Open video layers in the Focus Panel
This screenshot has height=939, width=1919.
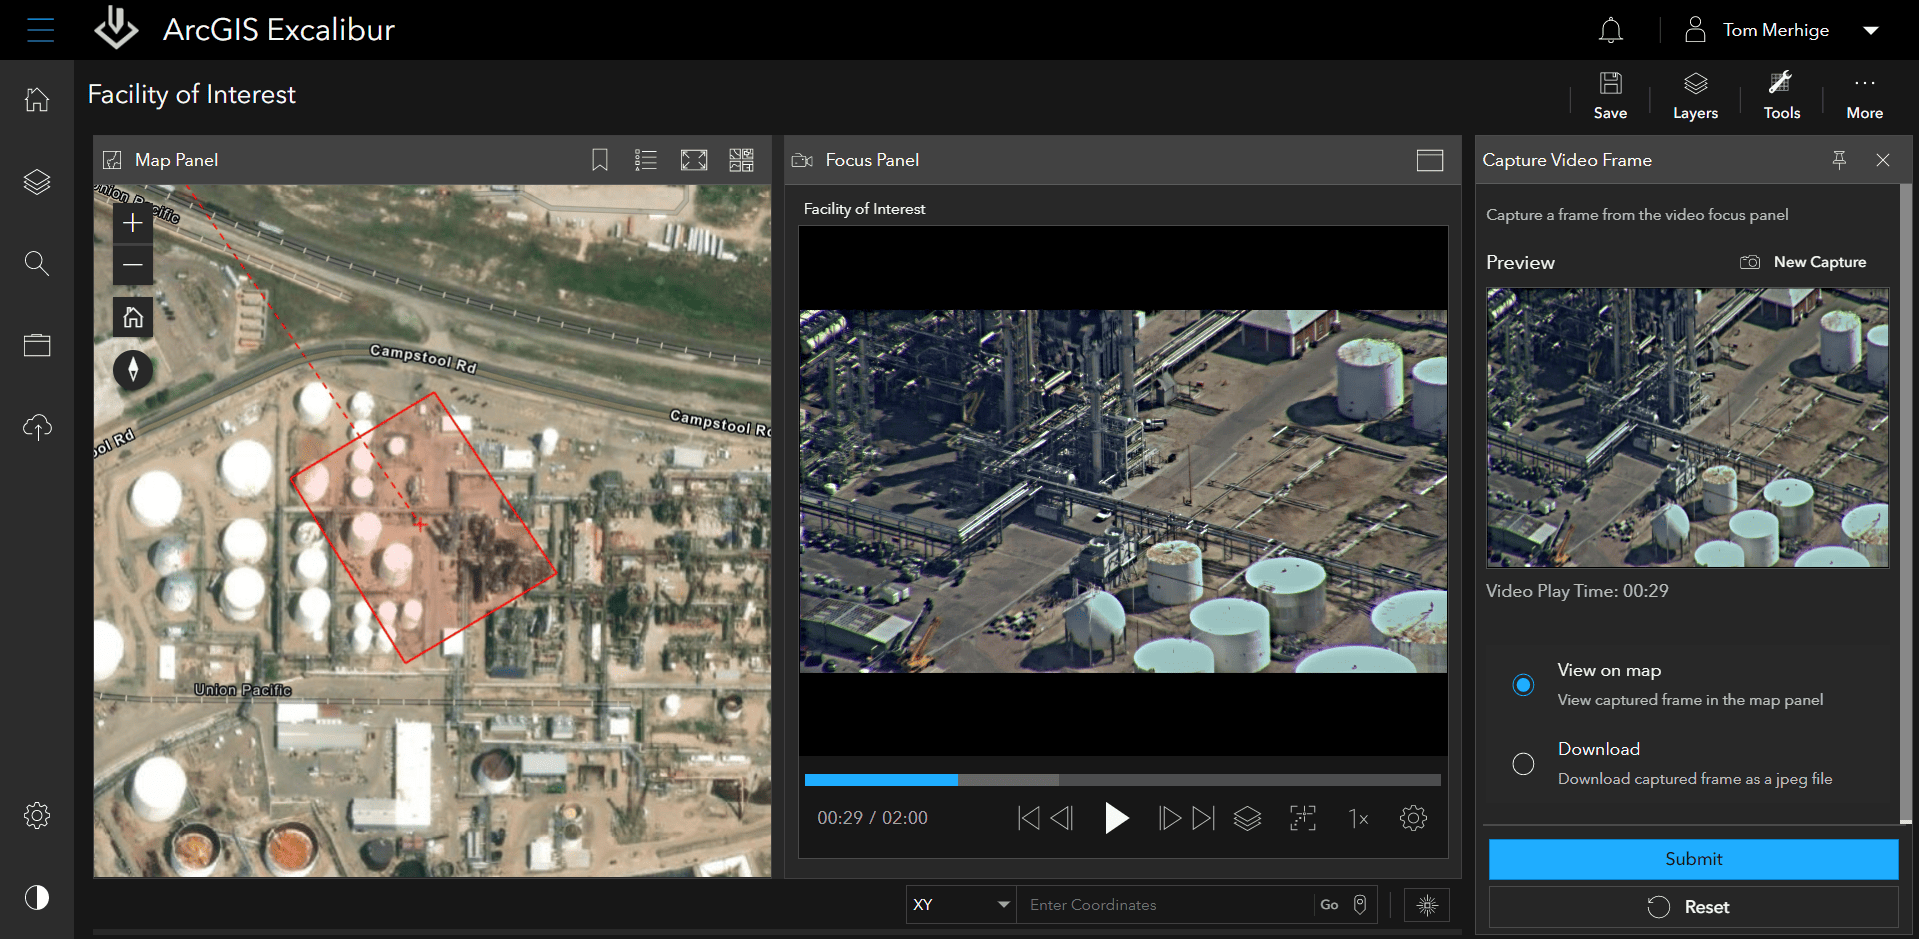pos(1247,818)
